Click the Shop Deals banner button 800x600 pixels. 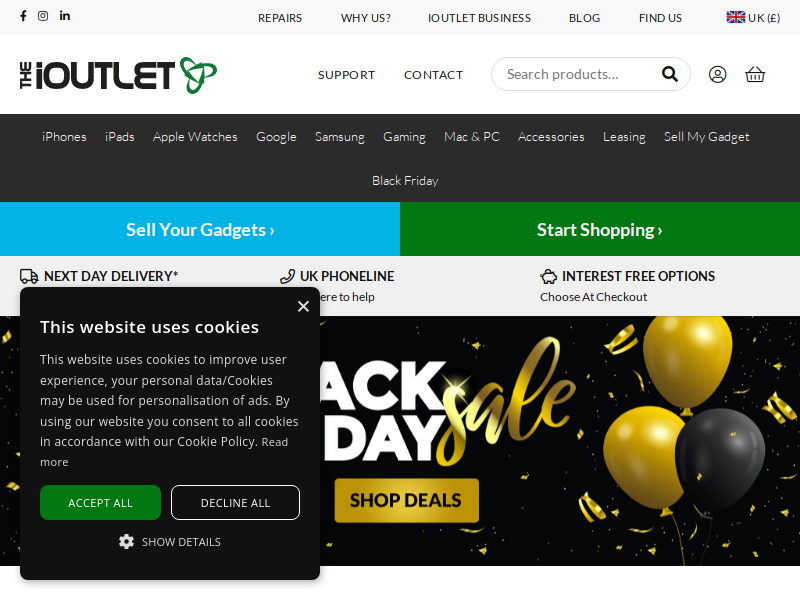tap(407, 501)
